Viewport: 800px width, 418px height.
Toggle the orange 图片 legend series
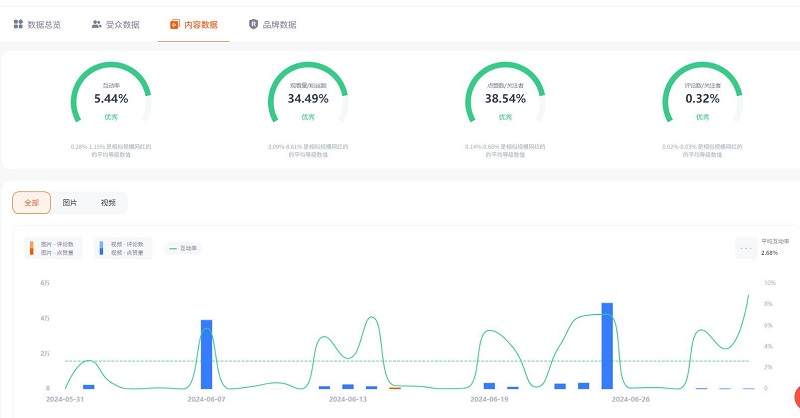pos(51,248)
